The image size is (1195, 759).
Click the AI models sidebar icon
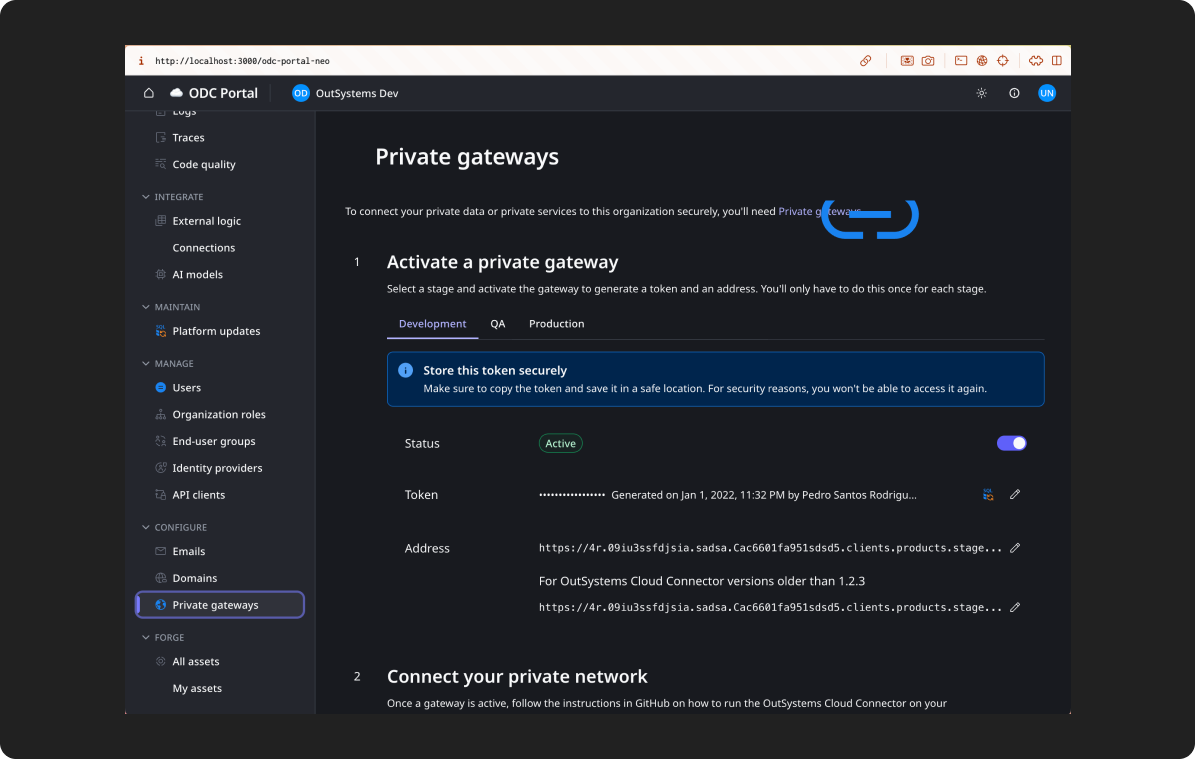click(x=161, y=274)
